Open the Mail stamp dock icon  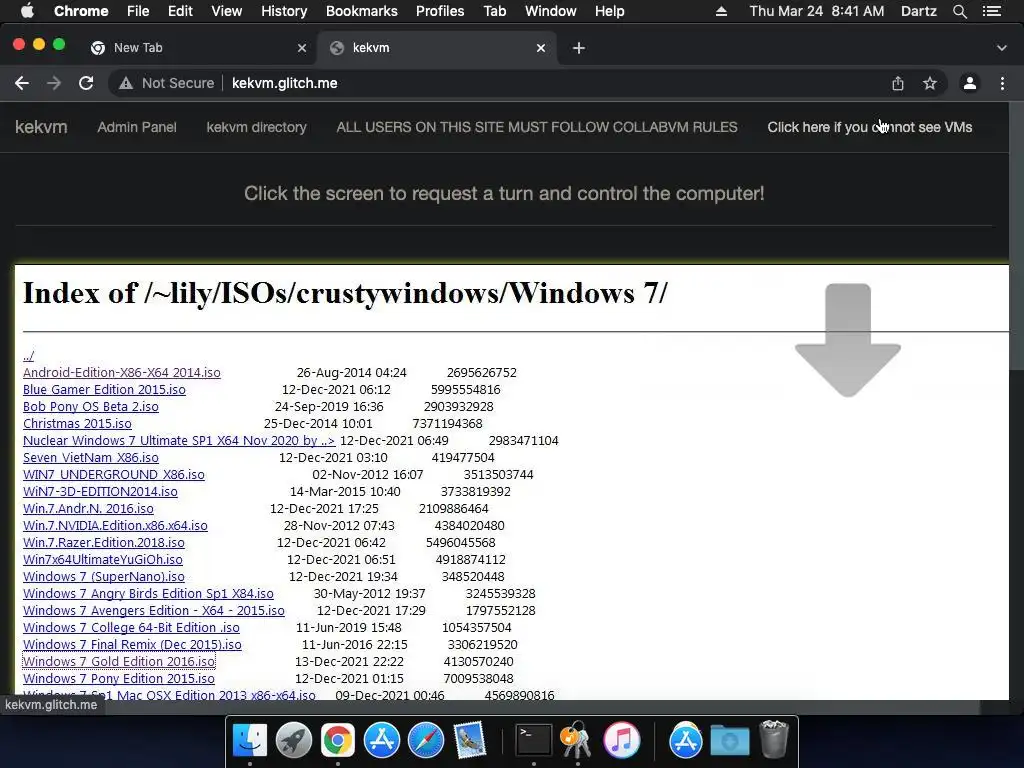pos(470,741)
